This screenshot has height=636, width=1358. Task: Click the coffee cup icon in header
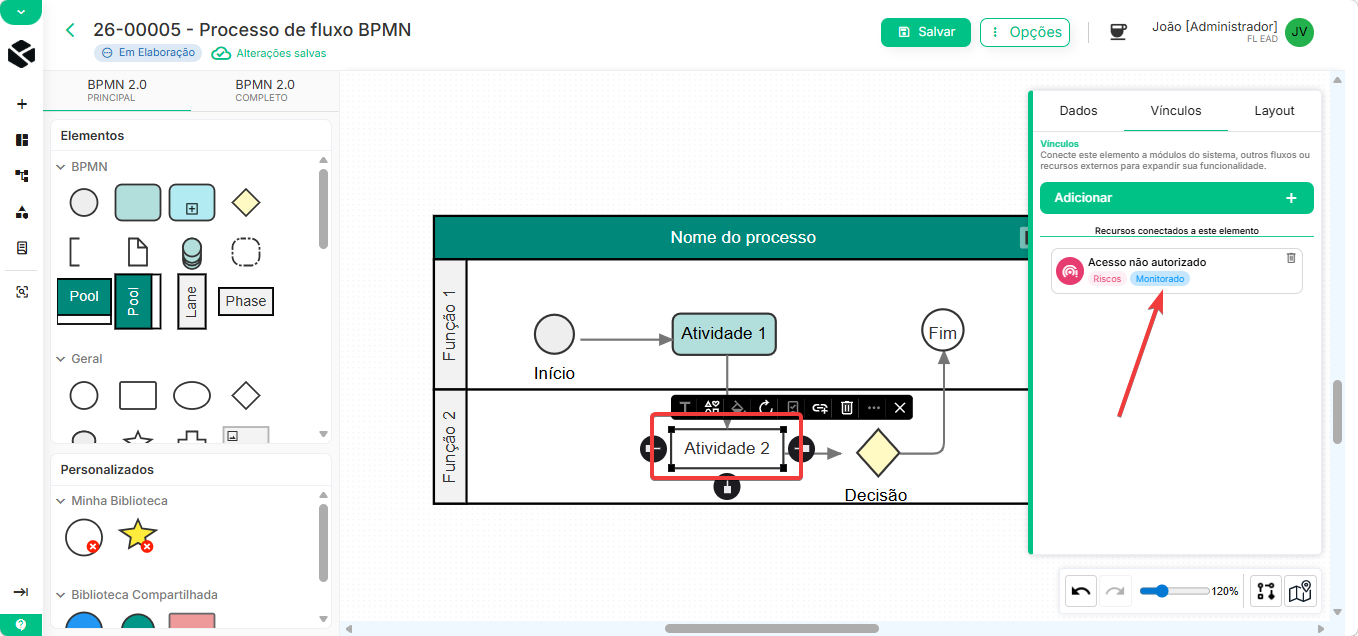[x=1118, y=32]
